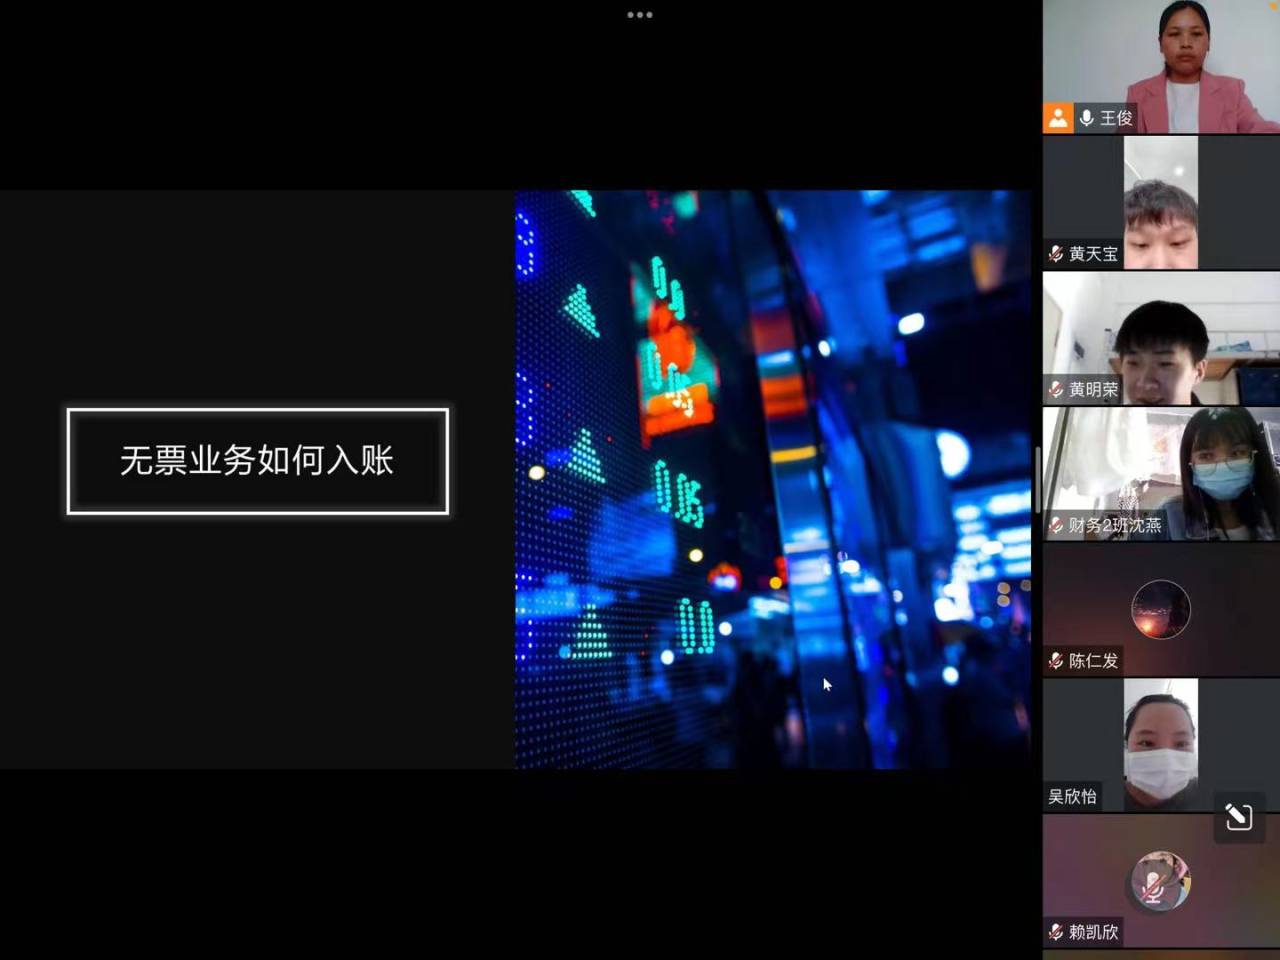Screen dimensions: 1280x960
Task: Click muted mic icon beside 财务2班沈燕
Action: 1056,525
